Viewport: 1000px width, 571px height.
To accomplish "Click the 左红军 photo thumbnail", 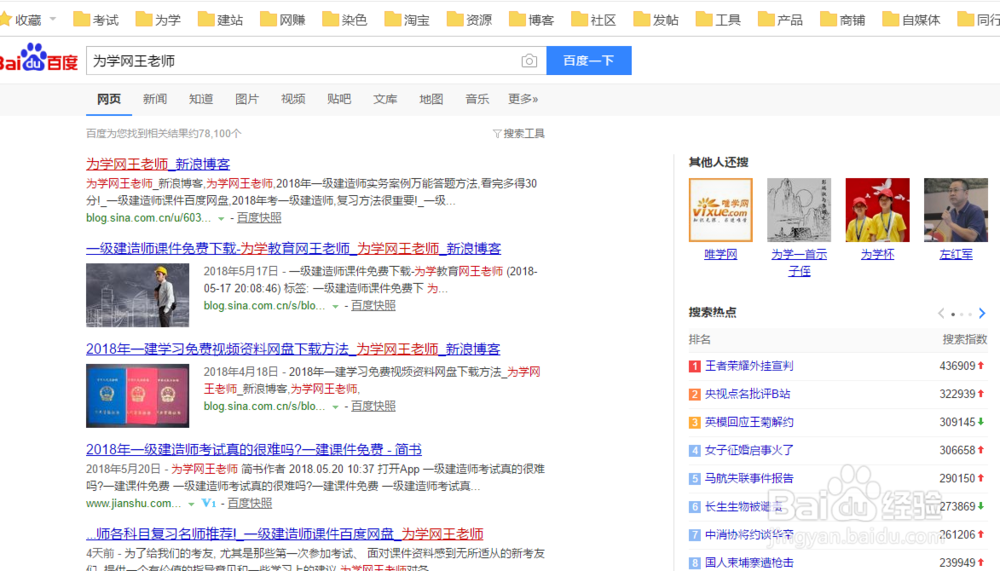I will tap(956, 210).
